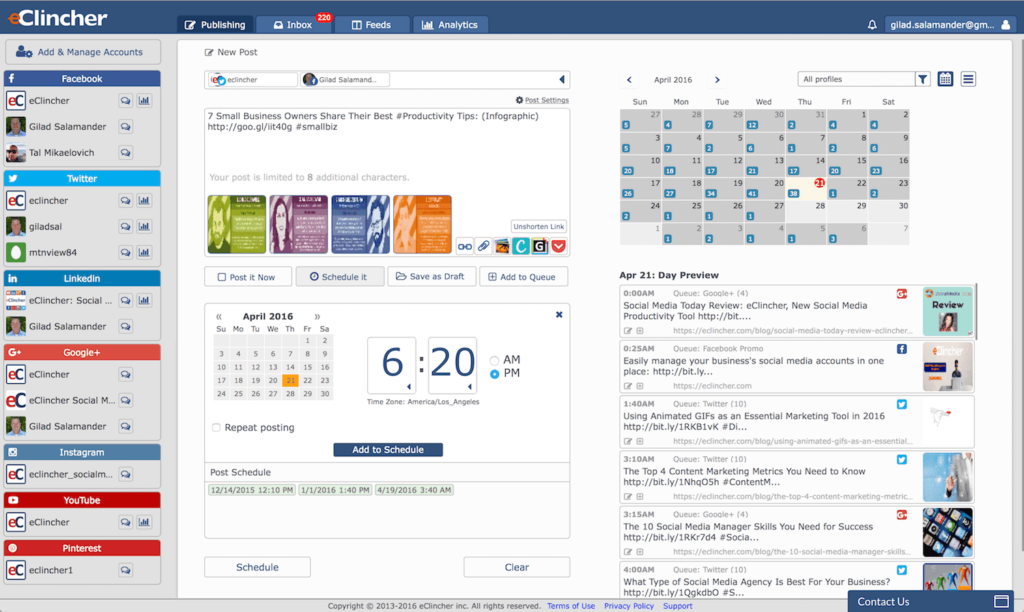
Task: Click the orange infographic thumbnail
Action: [422, 224]
